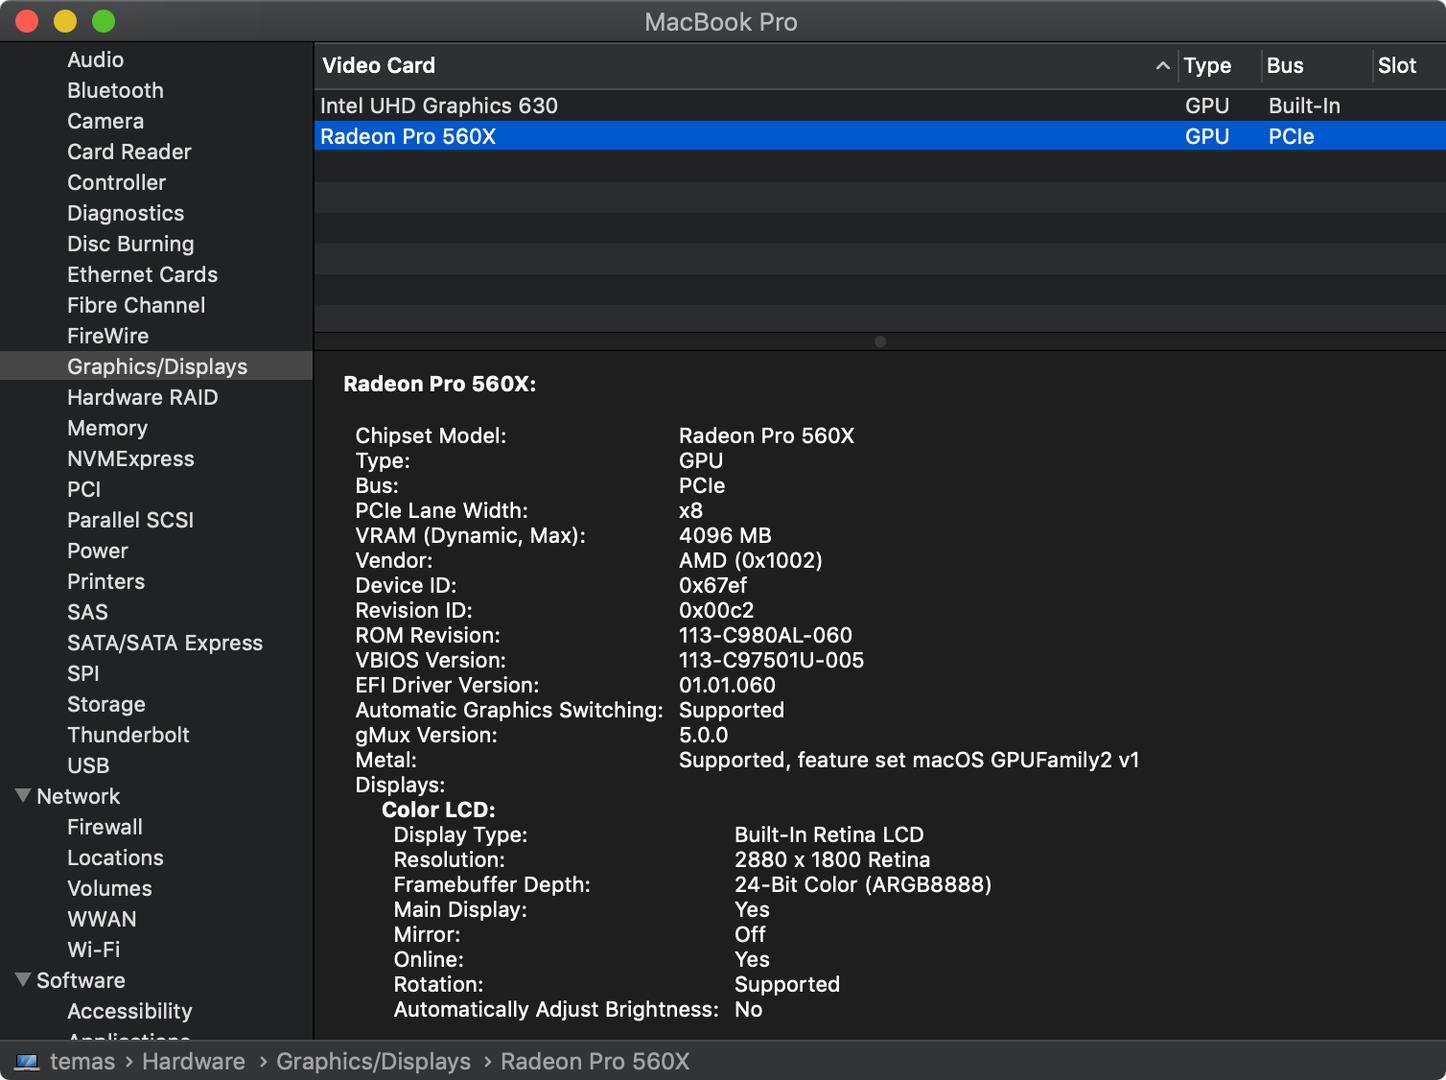Select SPI in the sidebar

tap(83, 674)
